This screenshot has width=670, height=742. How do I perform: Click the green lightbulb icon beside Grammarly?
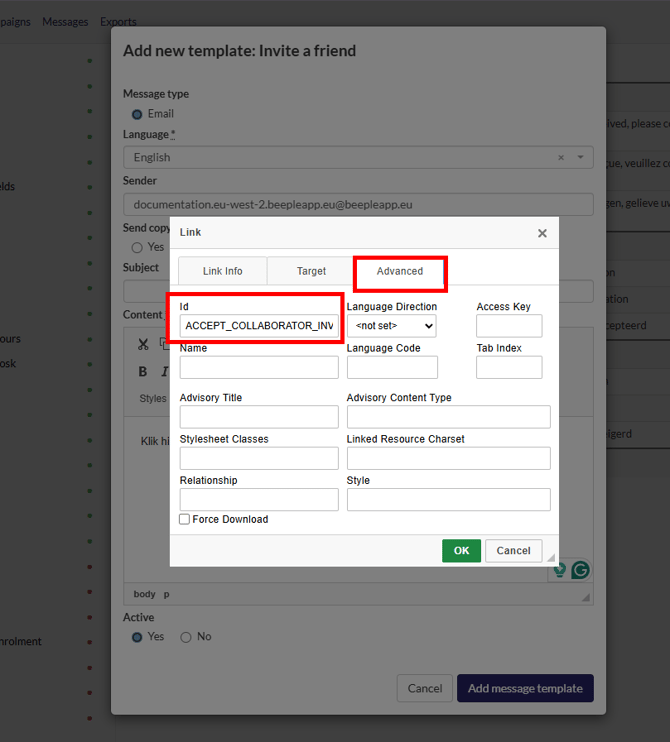[x=560, y=570]
